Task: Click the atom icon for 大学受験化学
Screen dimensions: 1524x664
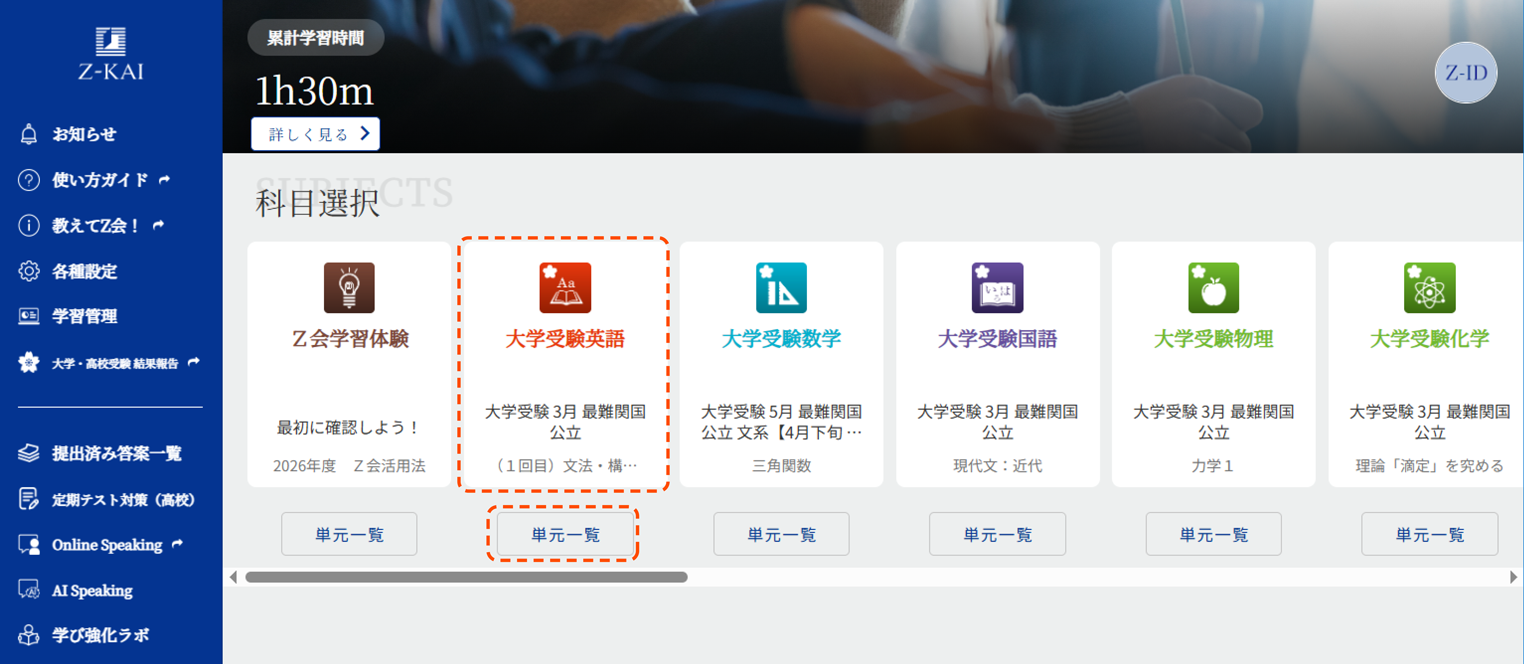Action: pos(1429,288)
